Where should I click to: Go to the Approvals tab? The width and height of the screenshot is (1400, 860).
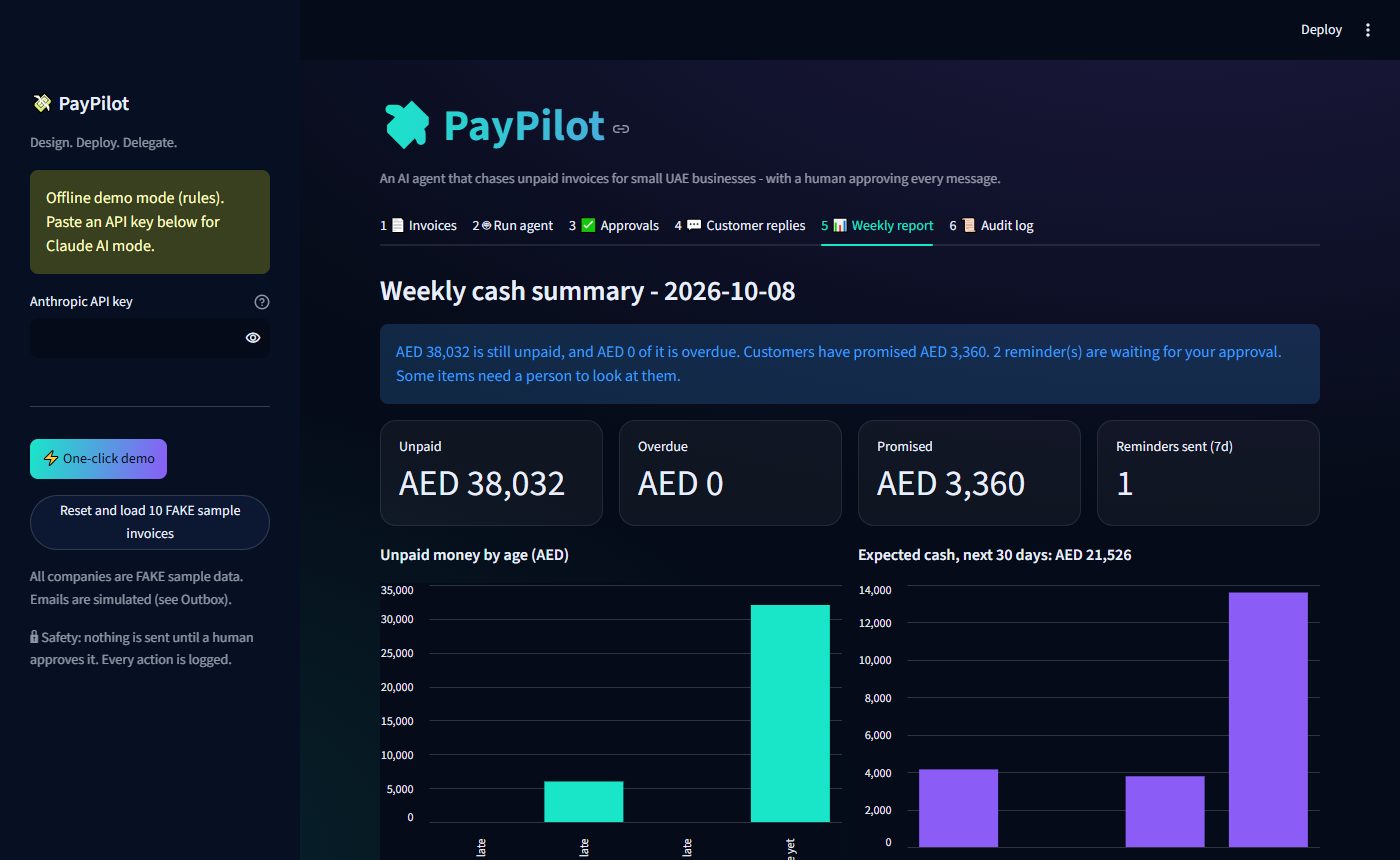(x=614, y=226)
